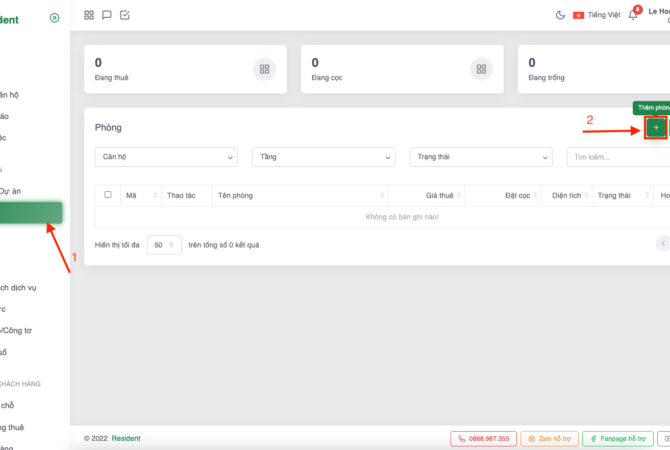Click the 0868.987.355 phone support button
Image resolution: width=670 pixels, height=450 pixels.
click(x=483, y=438)
